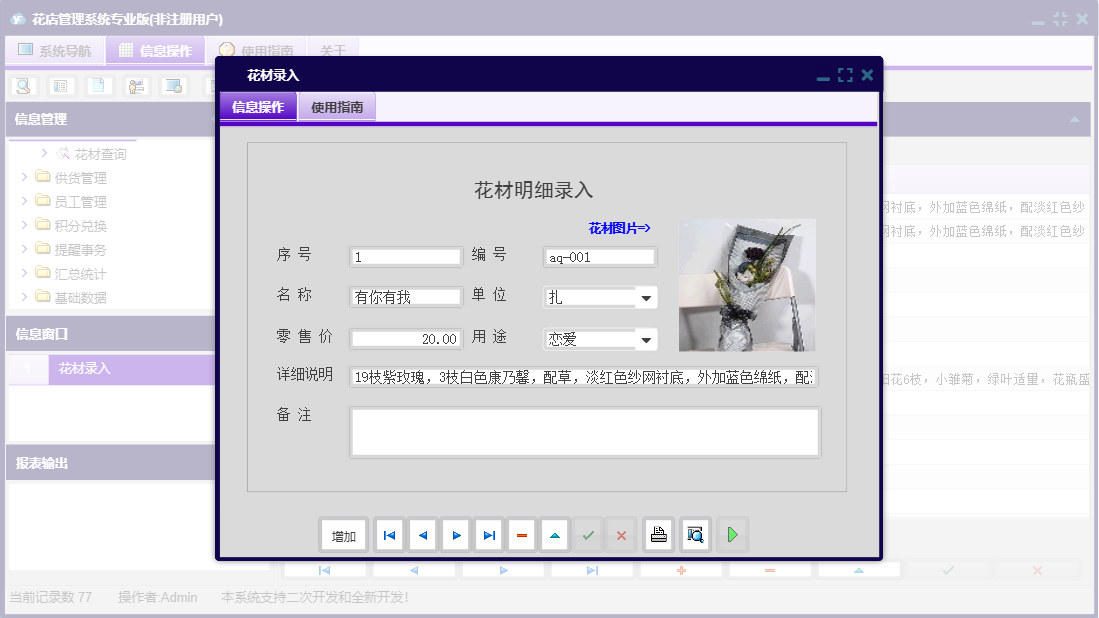The height and width of the screenshot is (618, 1099).
Task: Open the form list icon in the top toolbar
Action: point(60,86)
